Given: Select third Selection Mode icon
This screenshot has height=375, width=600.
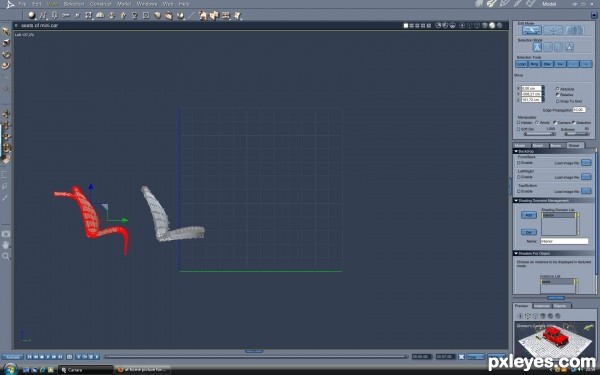Looking at the screenshot, I should (x=559, y=47).
